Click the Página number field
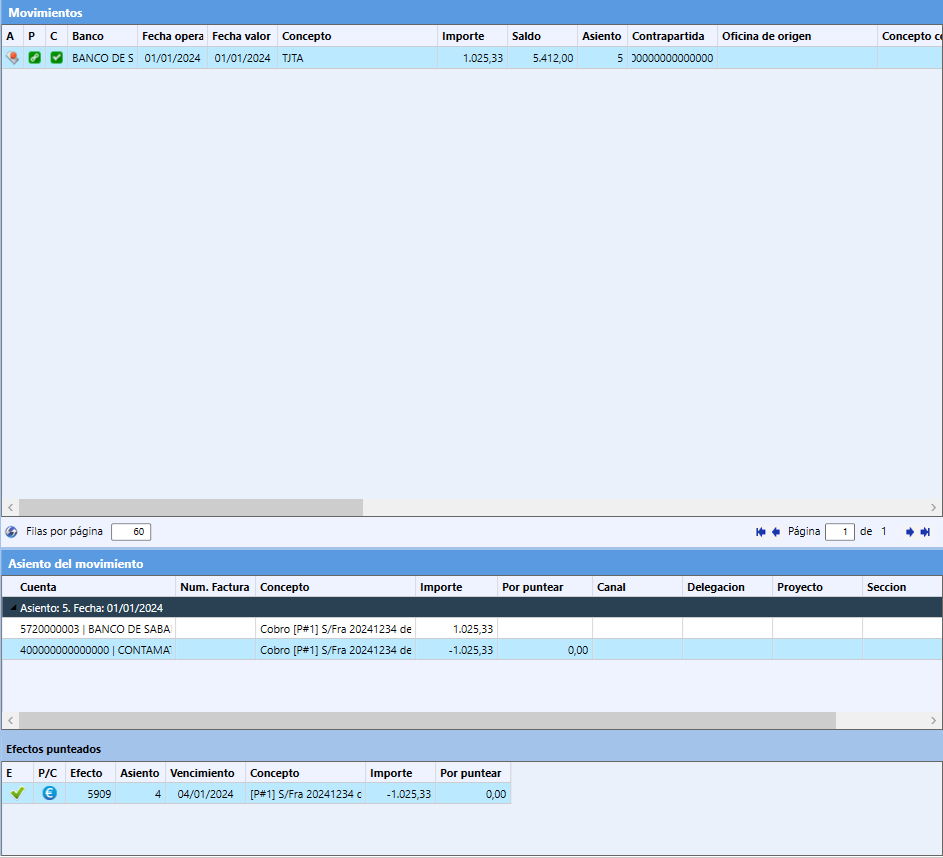This screenshot has width=943, height=858. (840, 532)
